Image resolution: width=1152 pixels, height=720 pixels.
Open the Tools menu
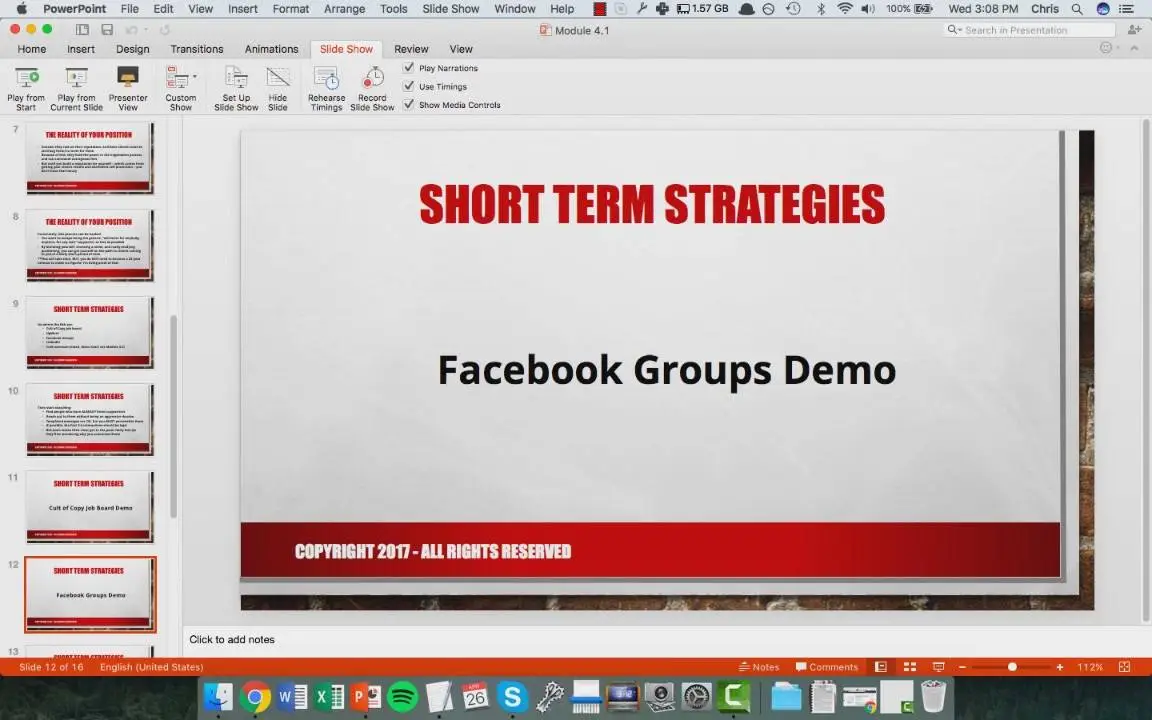click(x=394, y=9)
